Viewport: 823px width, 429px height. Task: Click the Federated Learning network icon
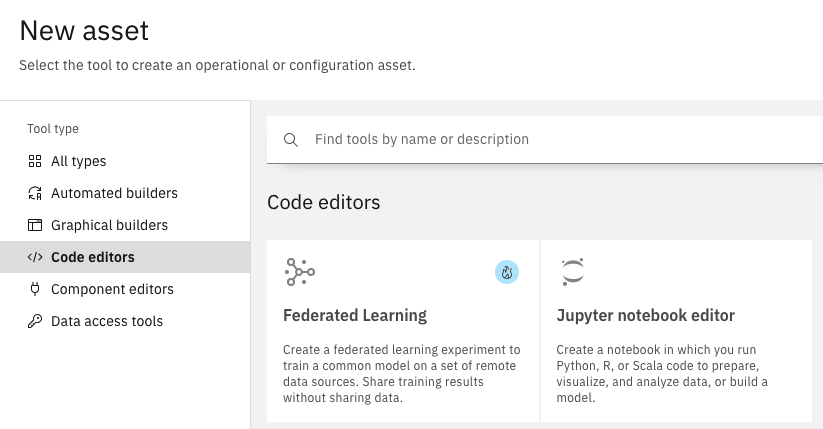299,272
